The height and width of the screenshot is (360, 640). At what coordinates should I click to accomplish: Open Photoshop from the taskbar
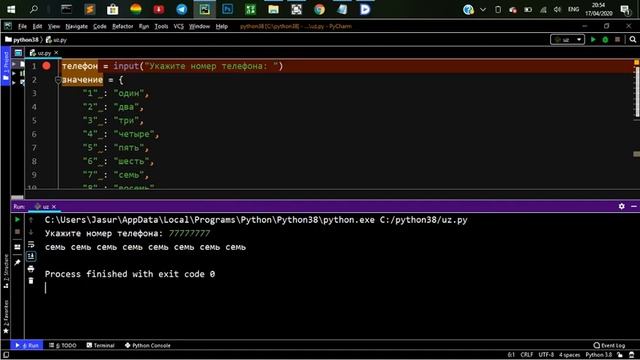click(227, 9)
